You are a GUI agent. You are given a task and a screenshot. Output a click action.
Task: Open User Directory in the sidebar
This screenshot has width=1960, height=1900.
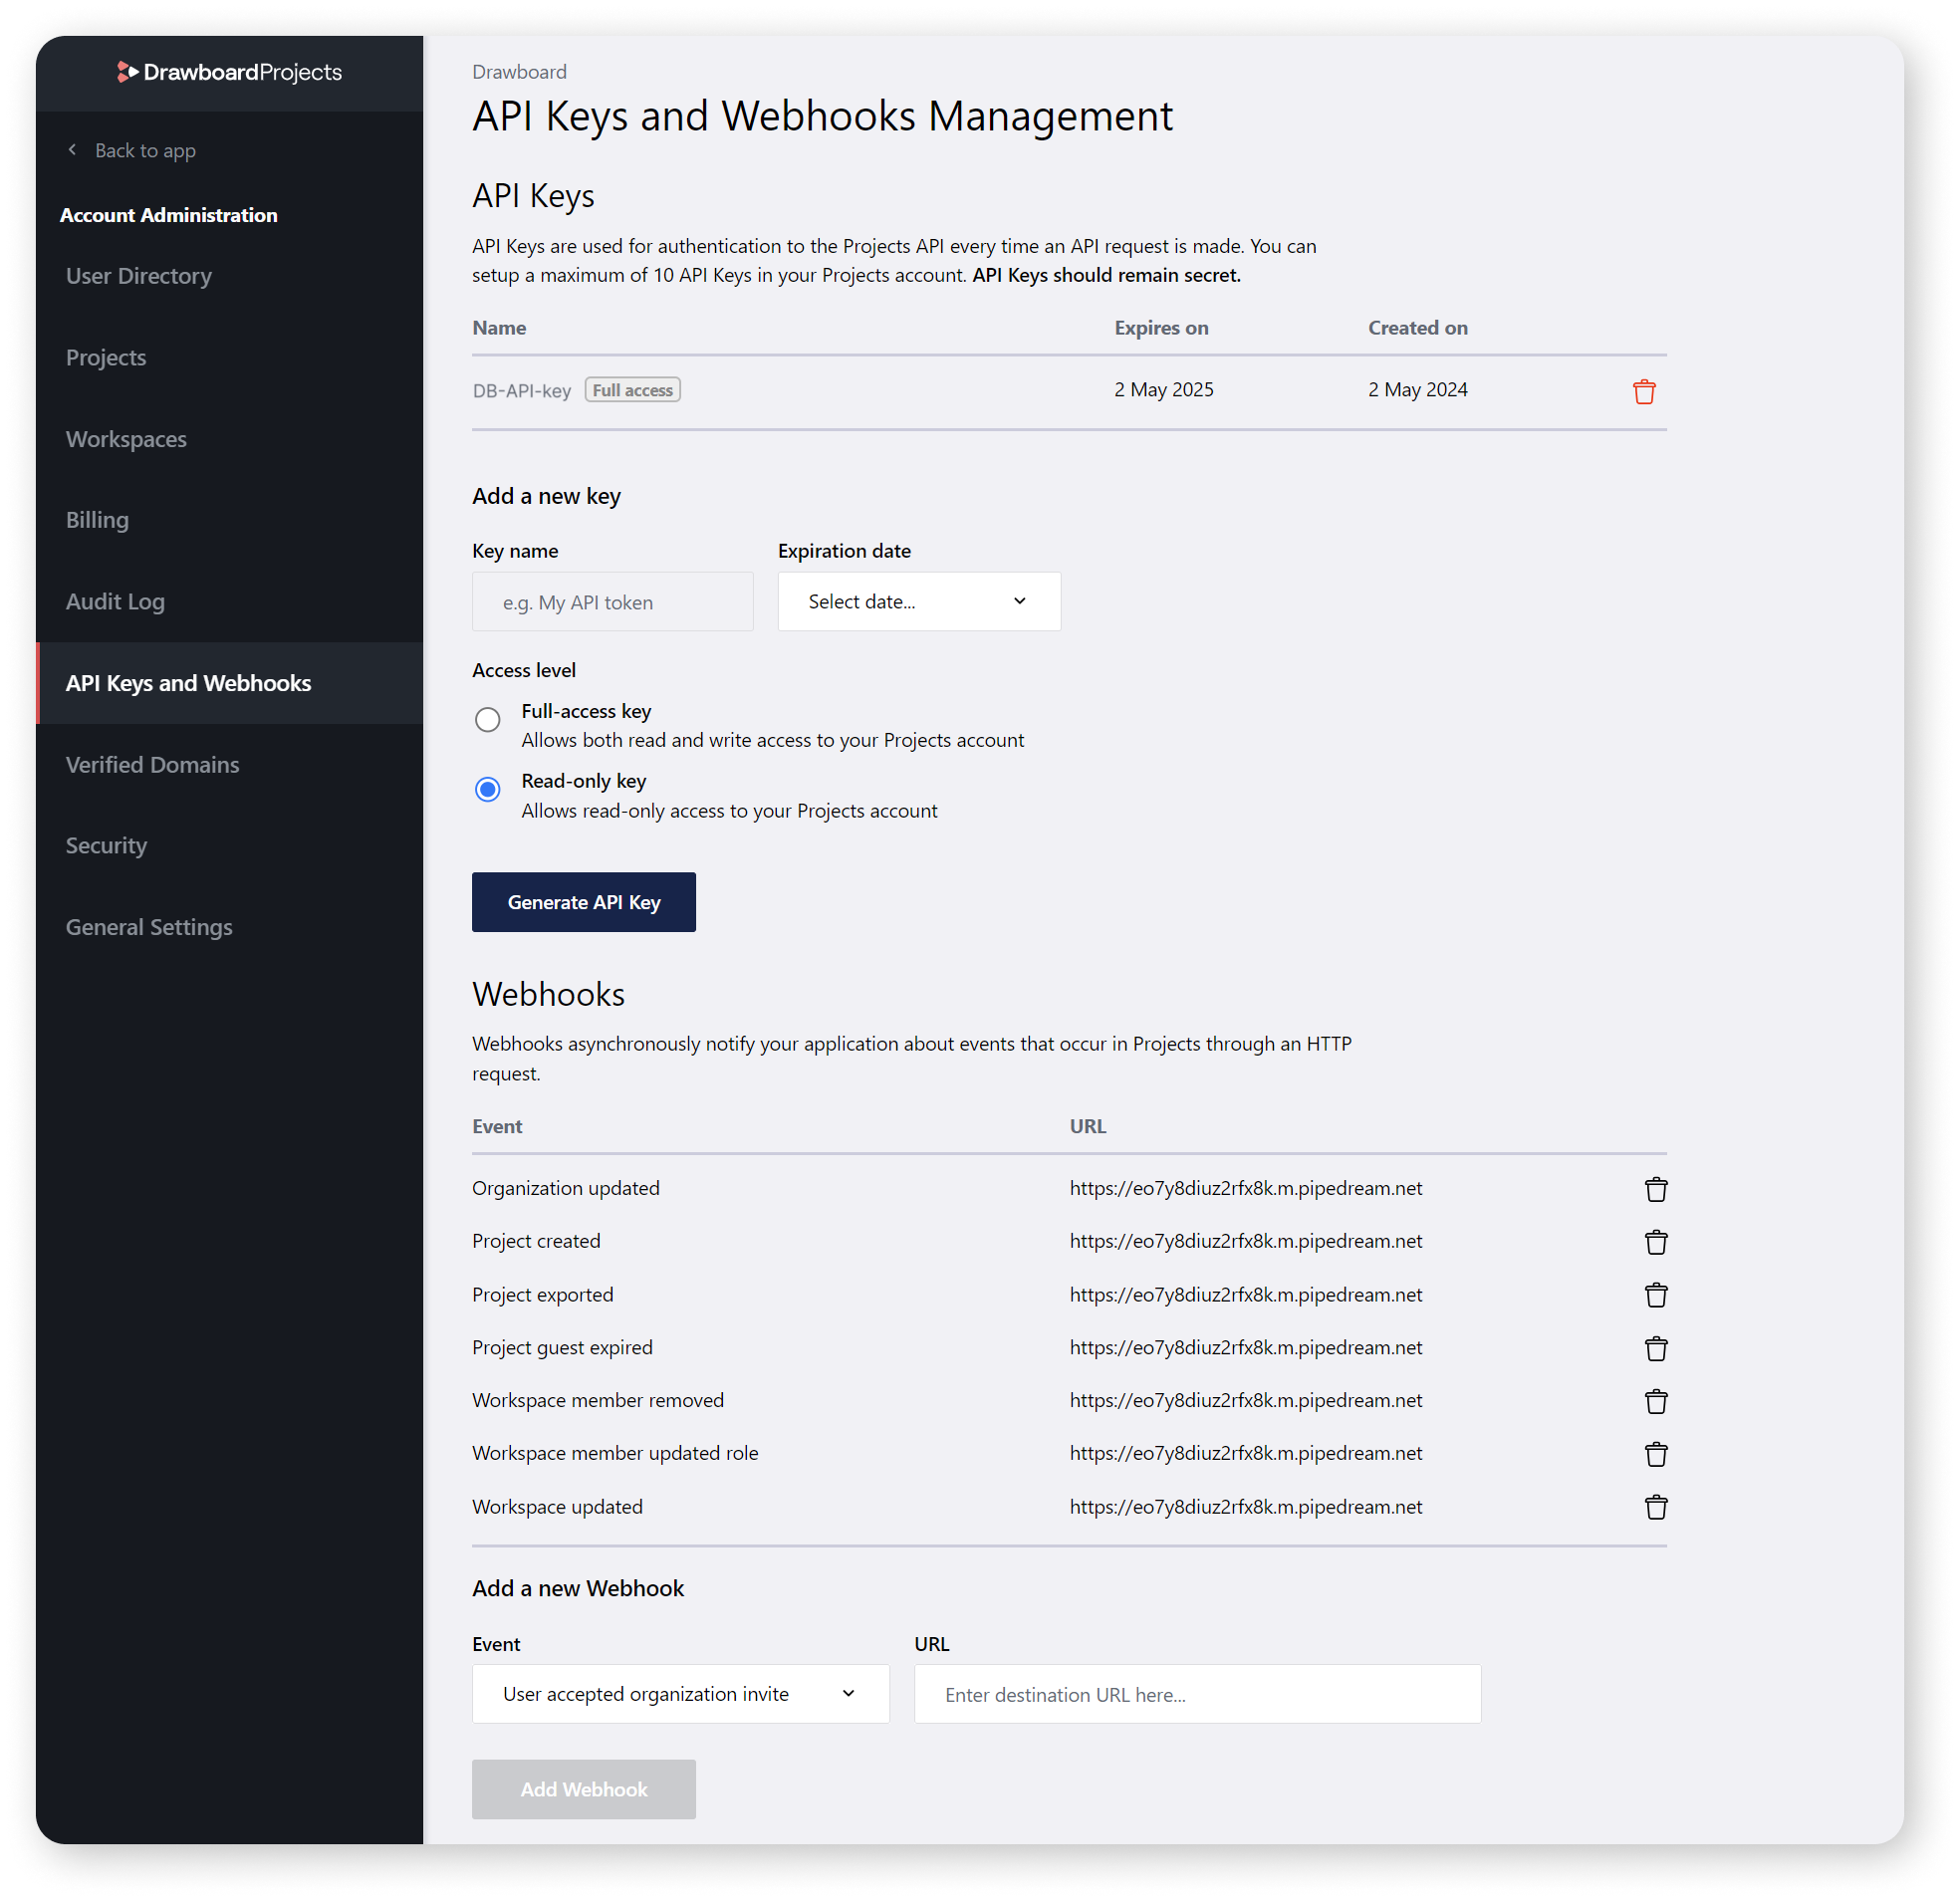click(x=229, y=276)
